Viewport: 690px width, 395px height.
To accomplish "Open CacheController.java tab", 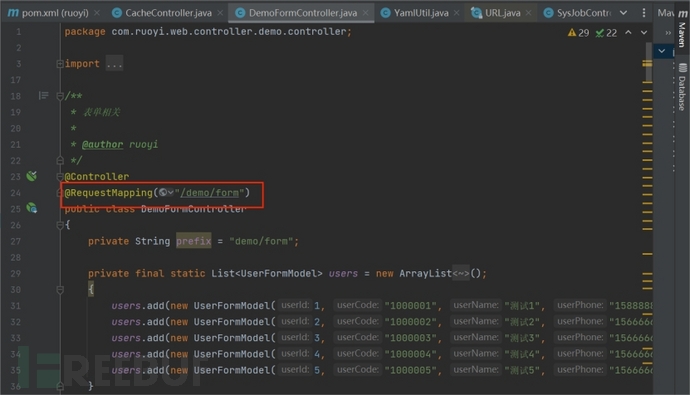I will 168,13.
